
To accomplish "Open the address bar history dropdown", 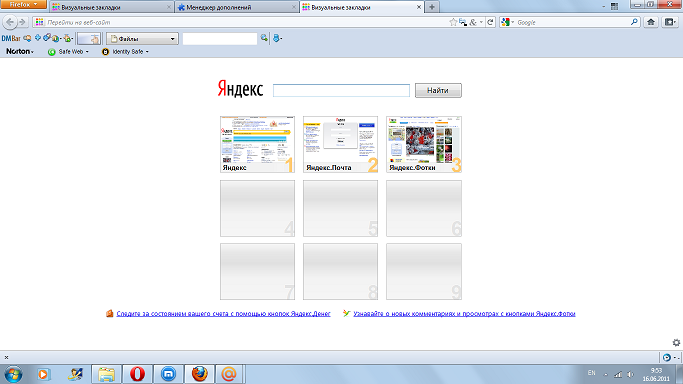I will click(x=481, y=22).
